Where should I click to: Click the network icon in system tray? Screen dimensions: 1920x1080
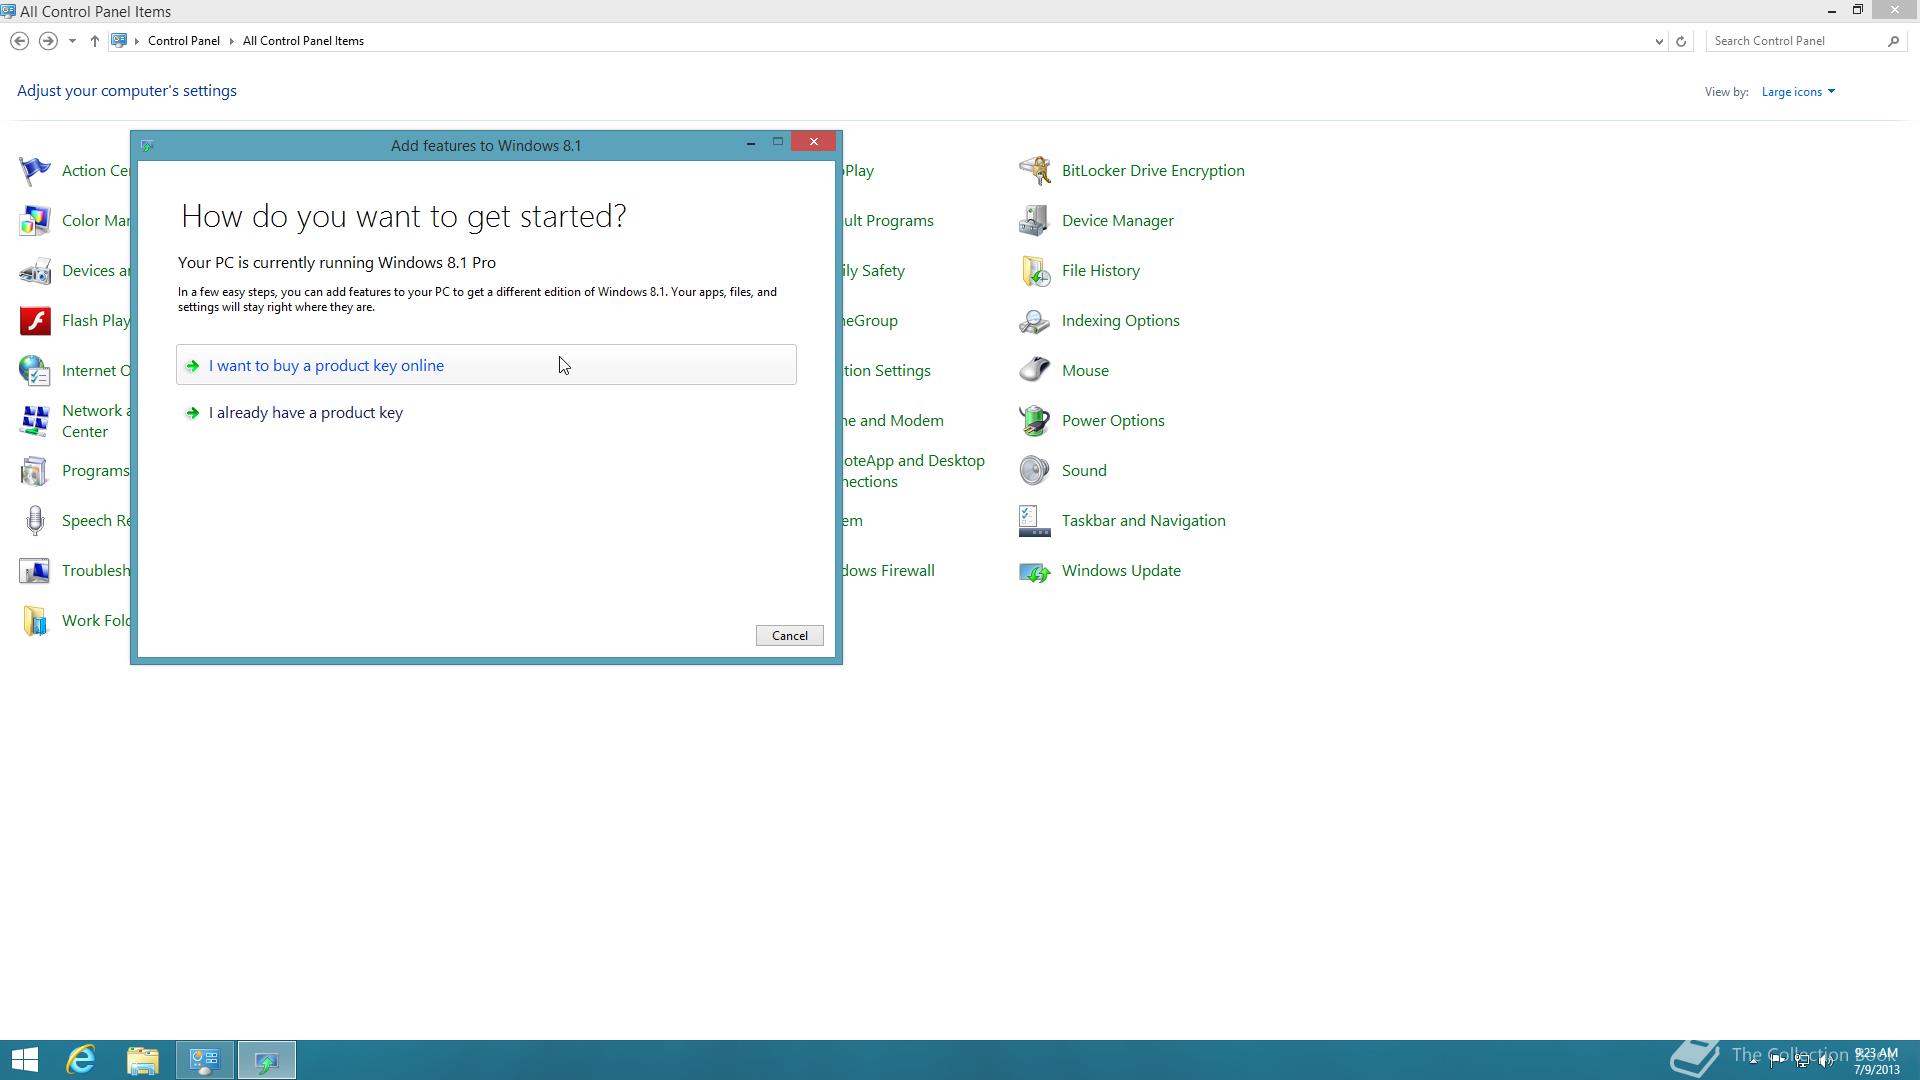tap(1802, 1061)
